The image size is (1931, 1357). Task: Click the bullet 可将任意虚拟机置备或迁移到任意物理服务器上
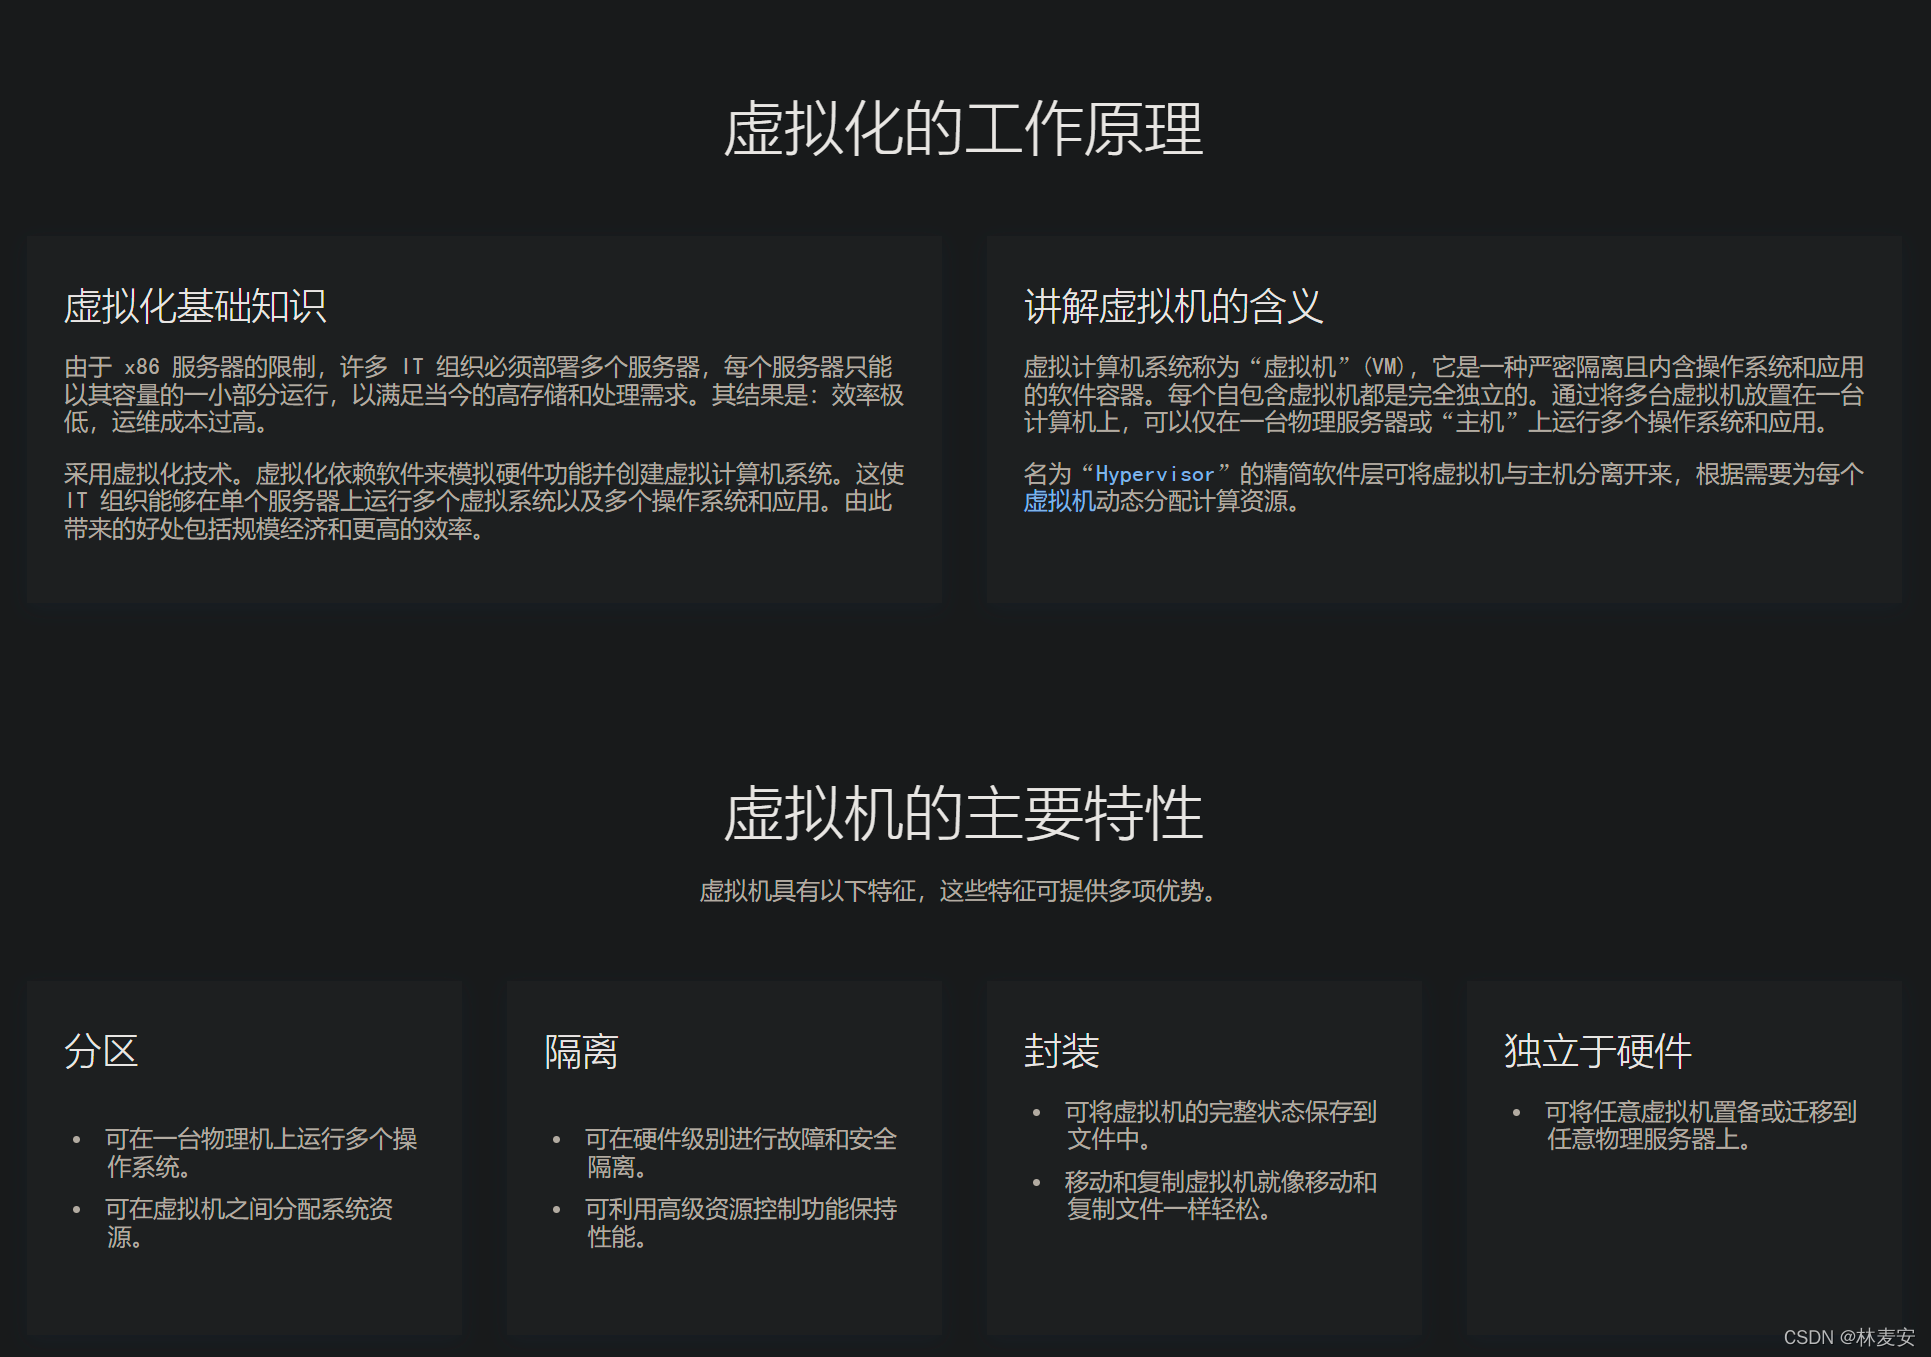pyautogui.click(x=1699, y=1125)
